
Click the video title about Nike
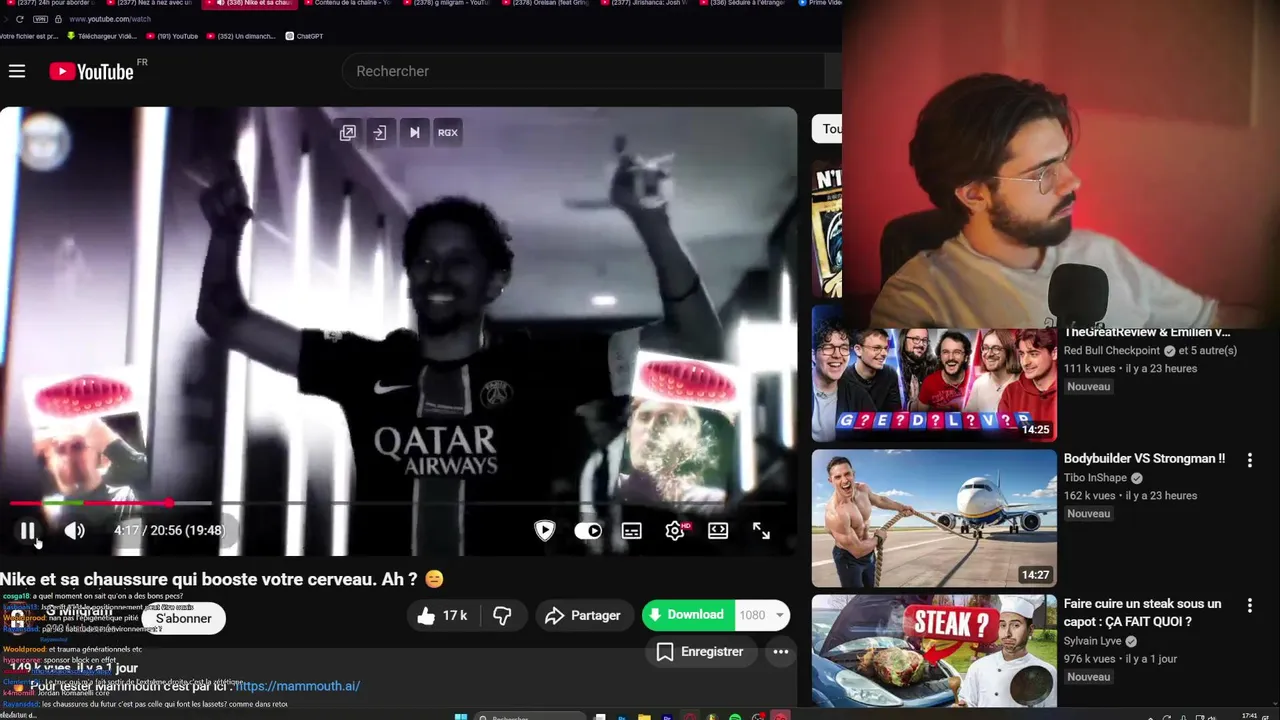[221, 579]
